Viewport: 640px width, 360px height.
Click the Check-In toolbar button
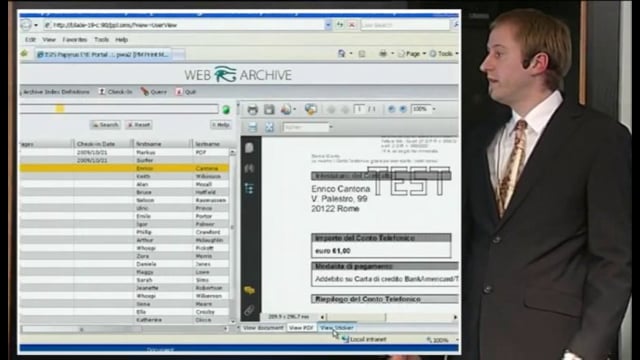[x=116, y=92]
